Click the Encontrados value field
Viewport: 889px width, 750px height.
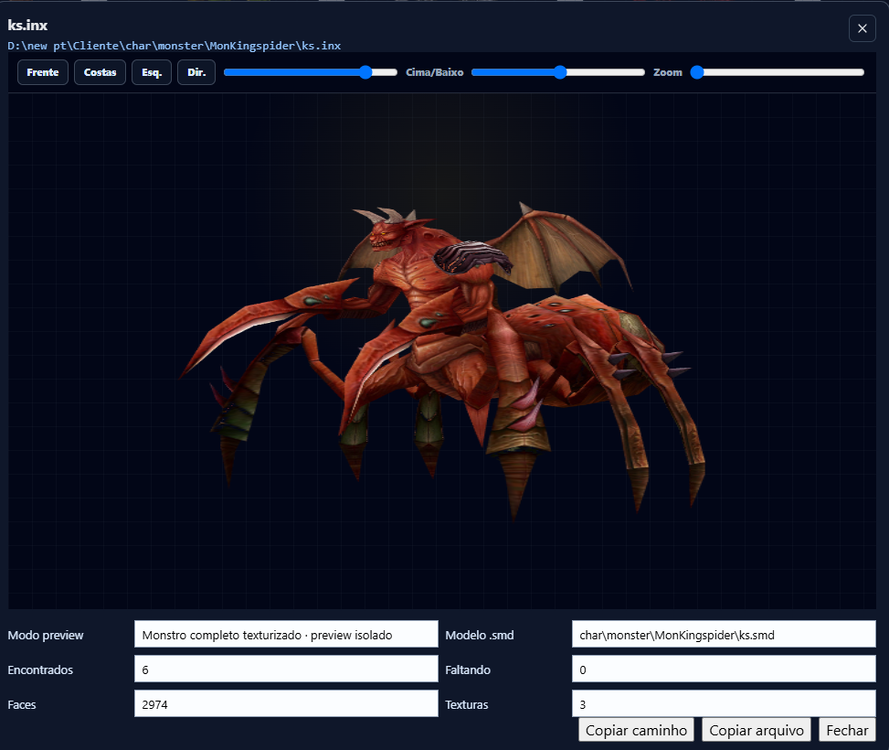pos(286,669)
